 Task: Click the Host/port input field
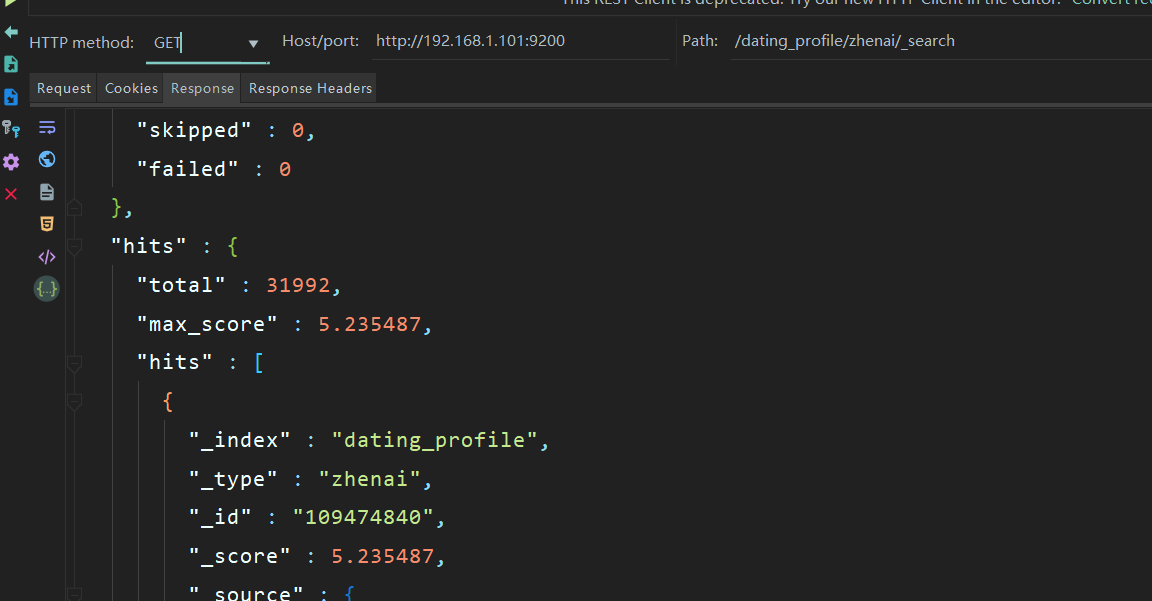pyautogui.click(x=521, y=41)
